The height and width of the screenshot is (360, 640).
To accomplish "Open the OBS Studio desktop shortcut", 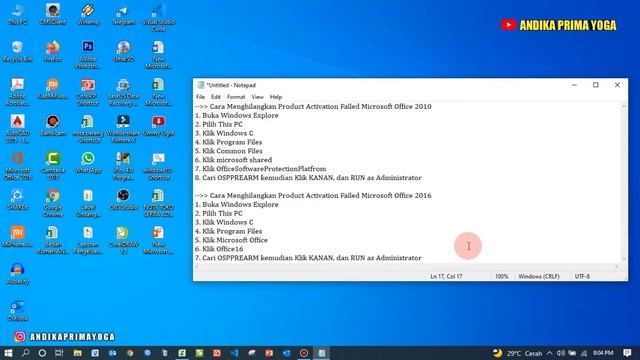I will click(123, 200).
